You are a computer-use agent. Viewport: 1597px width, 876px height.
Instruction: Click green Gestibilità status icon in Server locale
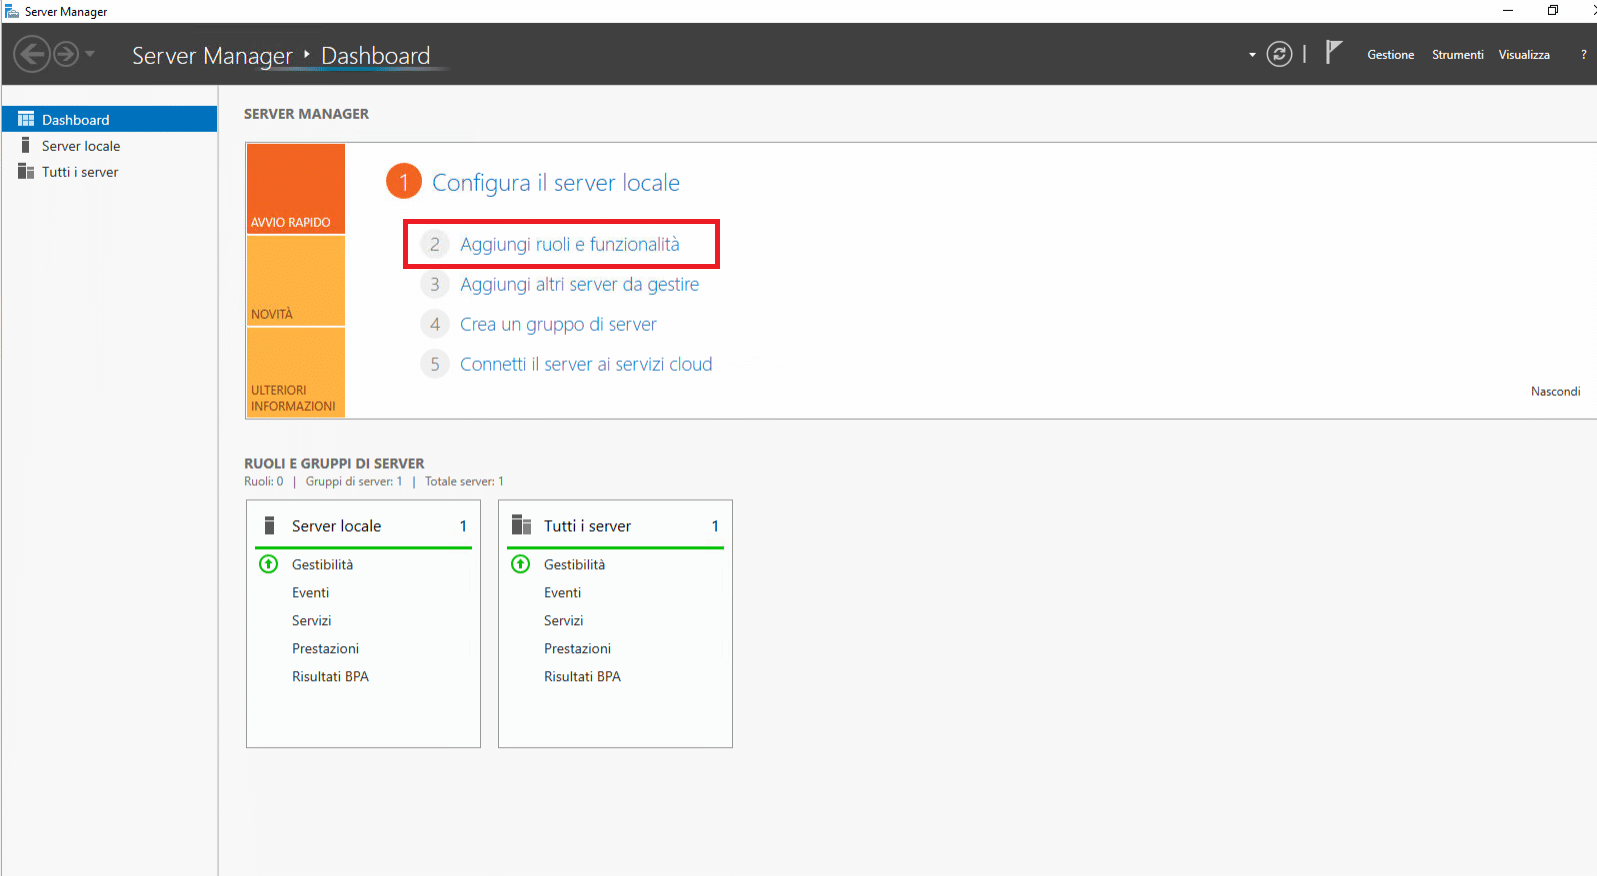(268, 564)
